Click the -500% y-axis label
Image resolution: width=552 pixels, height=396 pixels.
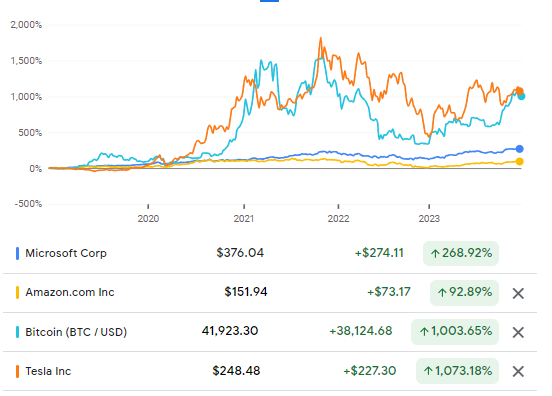pyautogui.click(x=28, y=204)
